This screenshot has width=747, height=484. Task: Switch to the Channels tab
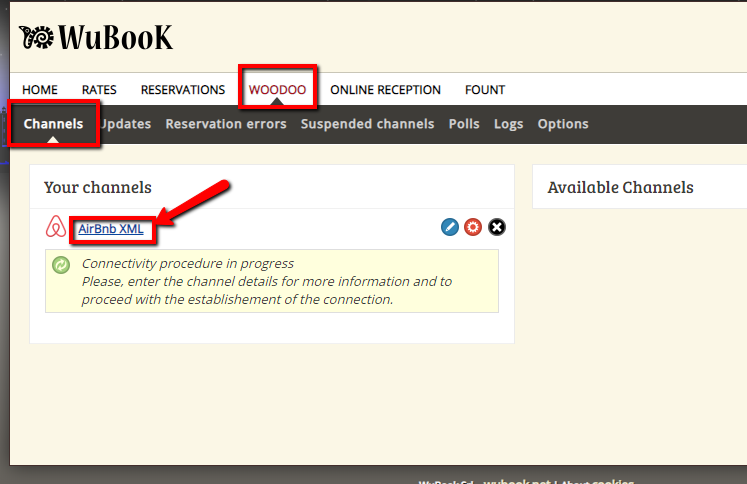(x=53, y=124)
